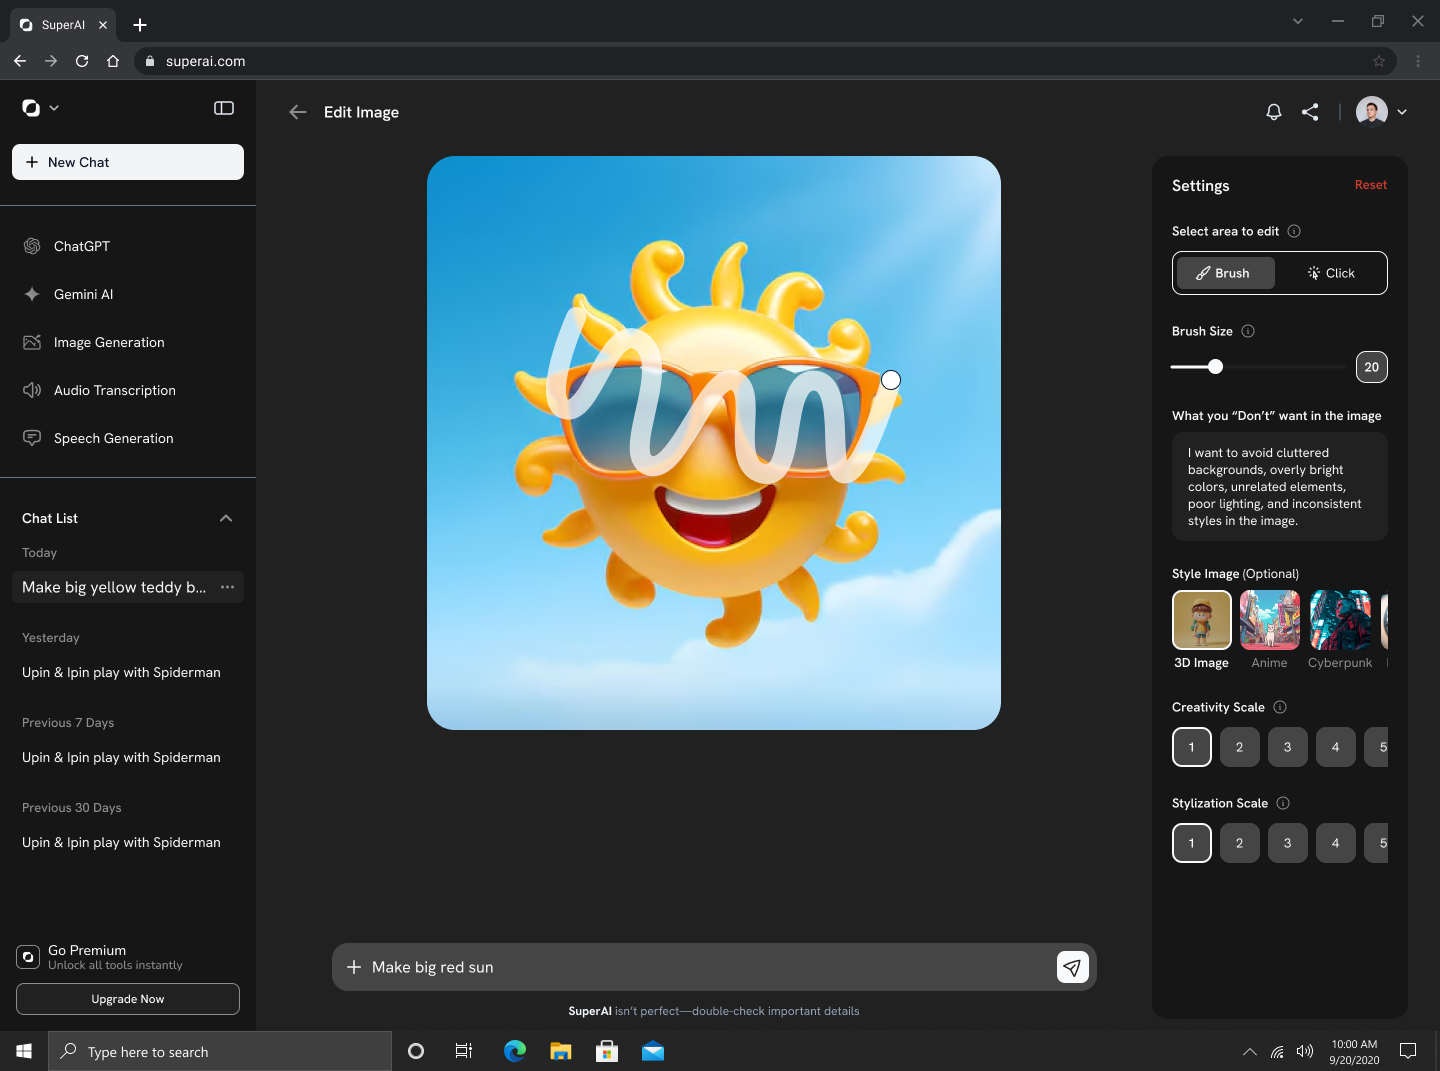Image resolution: width=1440 pixels, height=1071 pixels.
Task: Open Image Generation from sidebar
Action: (109, 342)
